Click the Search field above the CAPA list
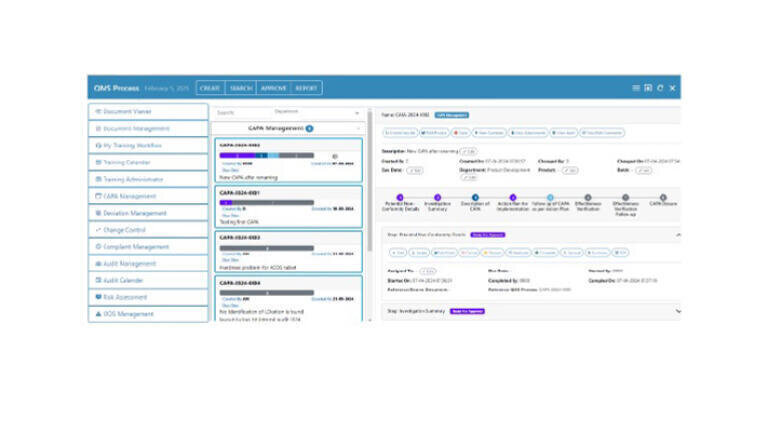768x432 pixels. click(242, 113)
